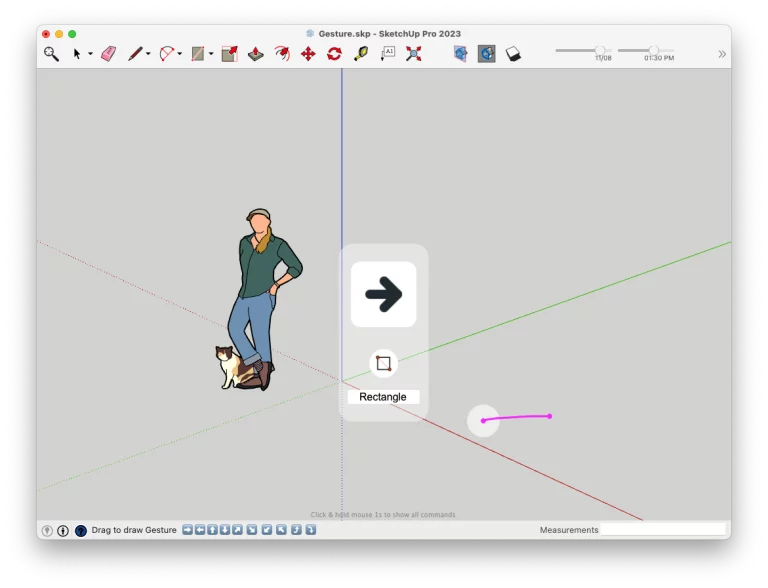Adjust the shadow time slider at 01:30 PM
The height and width of the screenshot is (588, 768).
pyautogui.click(x=653, y=50)
